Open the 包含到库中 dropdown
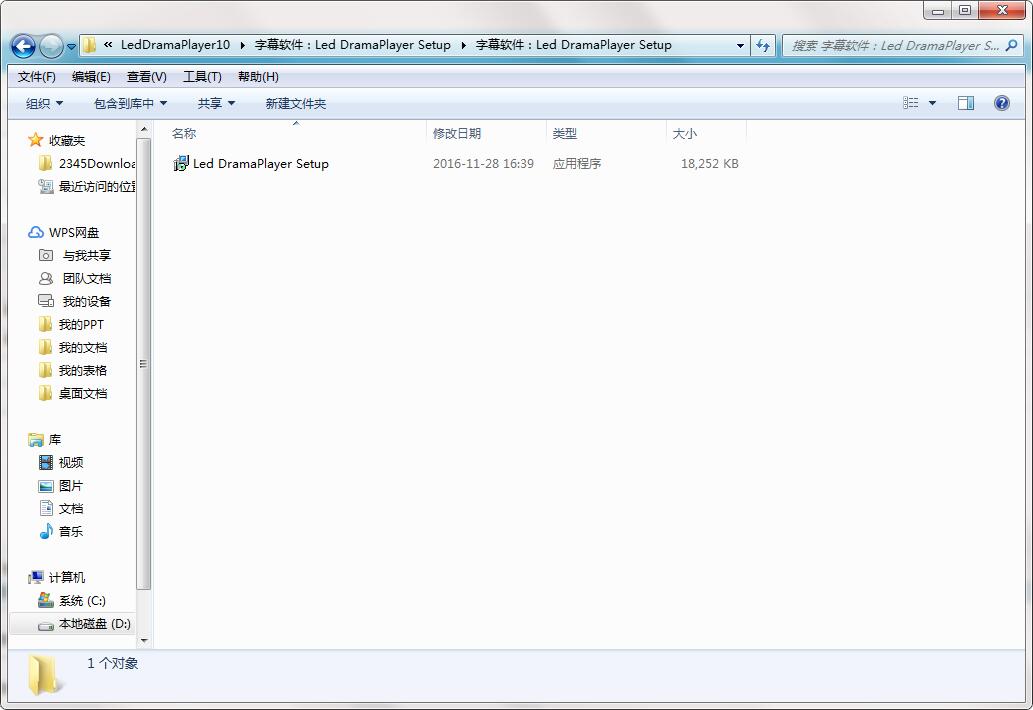Image resolution: width=1033 pixels, height=710 pixels. point(130,103)
